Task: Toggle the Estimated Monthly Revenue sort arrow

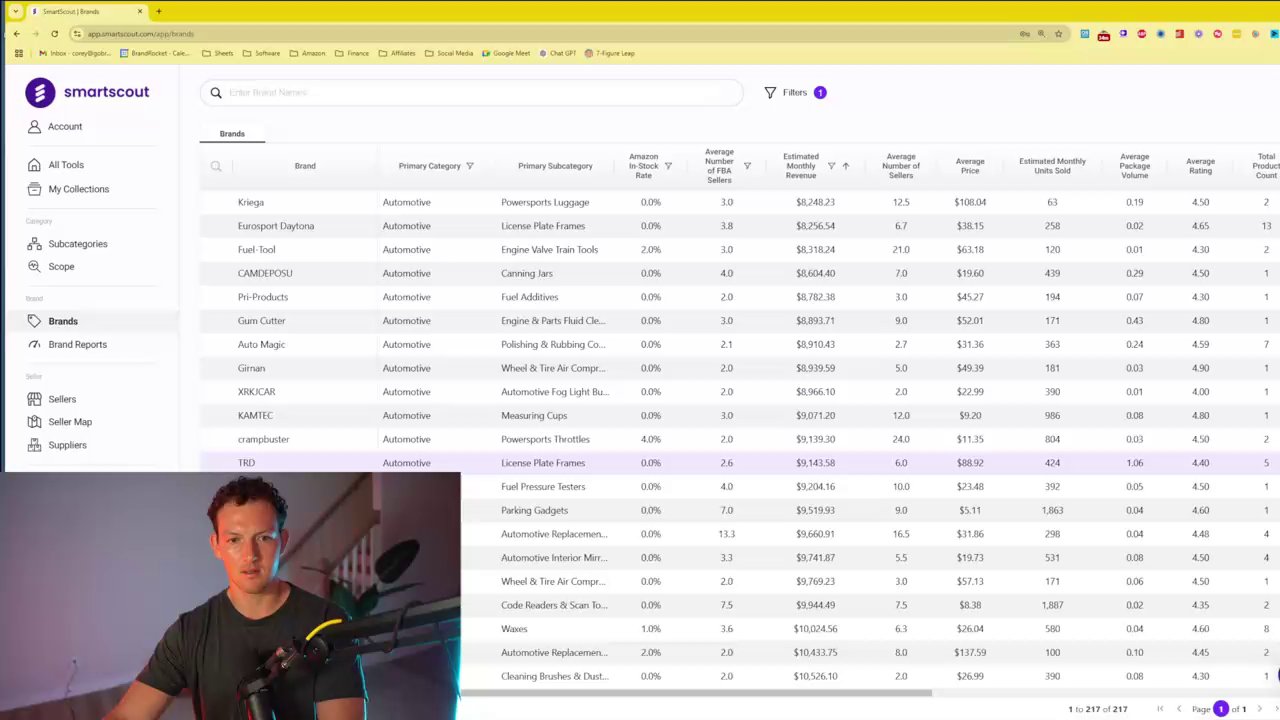Action: (846, 166)
